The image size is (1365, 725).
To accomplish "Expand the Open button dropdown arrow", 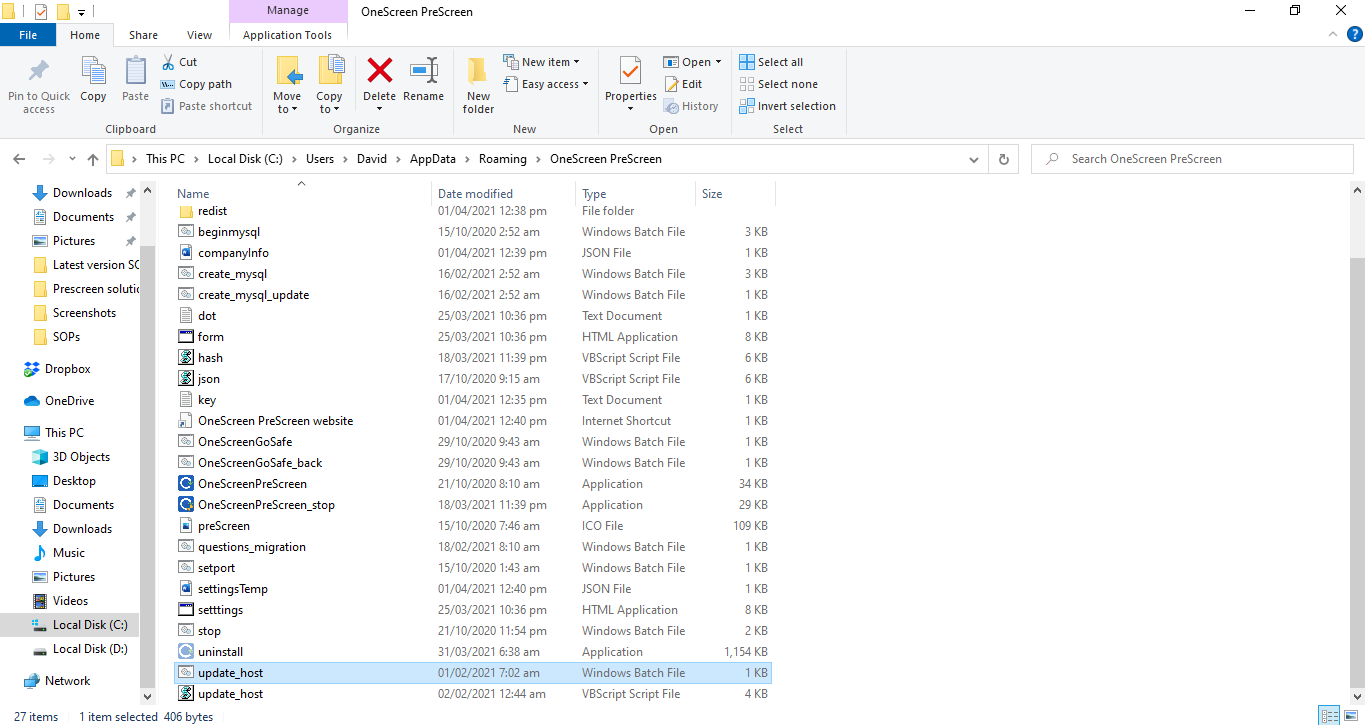I will tap(718, 62).
